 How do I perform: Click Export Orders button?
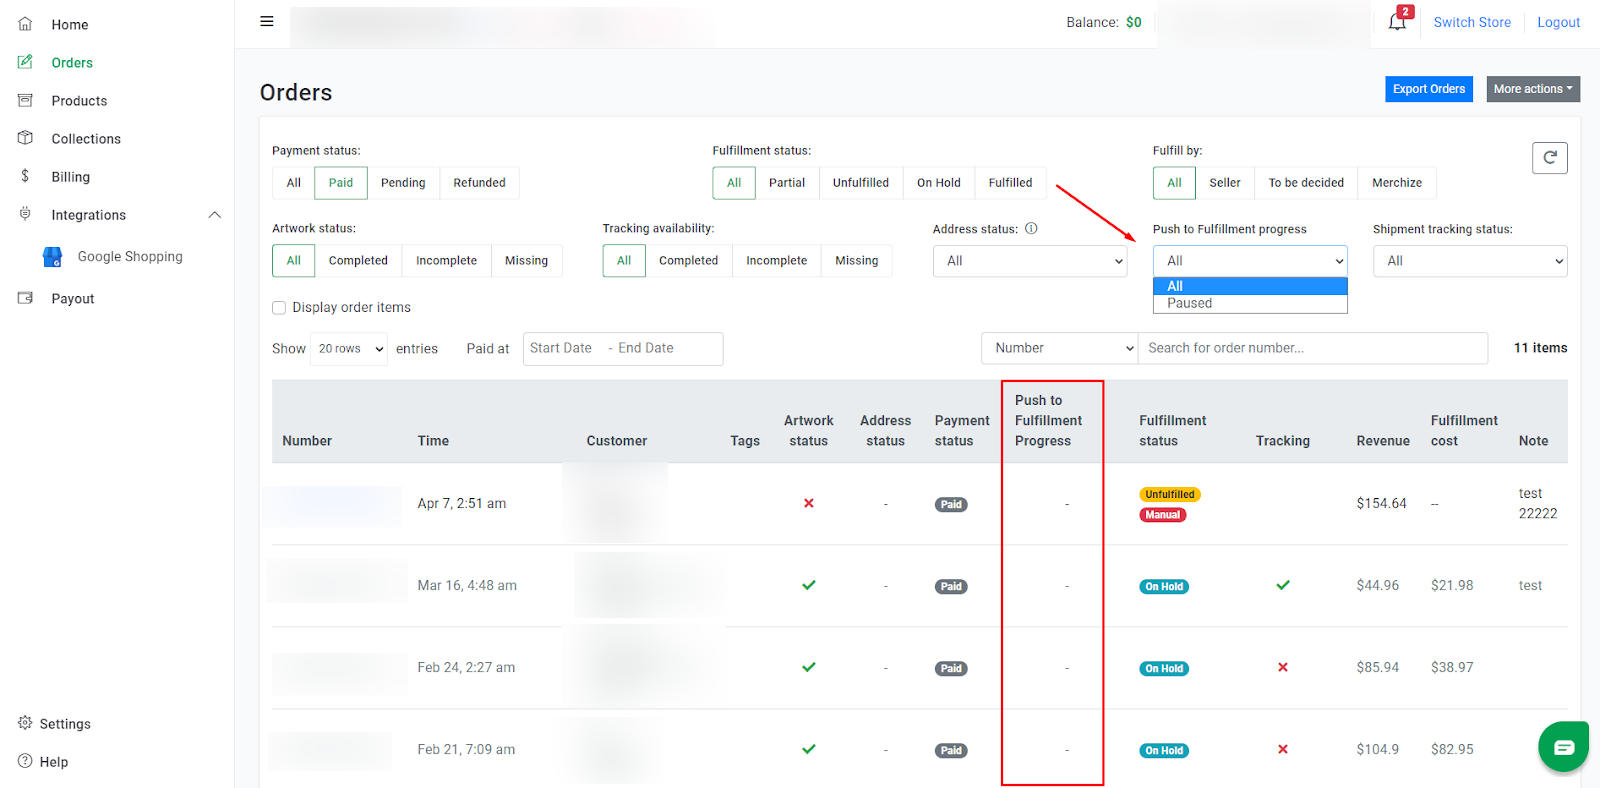(x=1429, y=89)
